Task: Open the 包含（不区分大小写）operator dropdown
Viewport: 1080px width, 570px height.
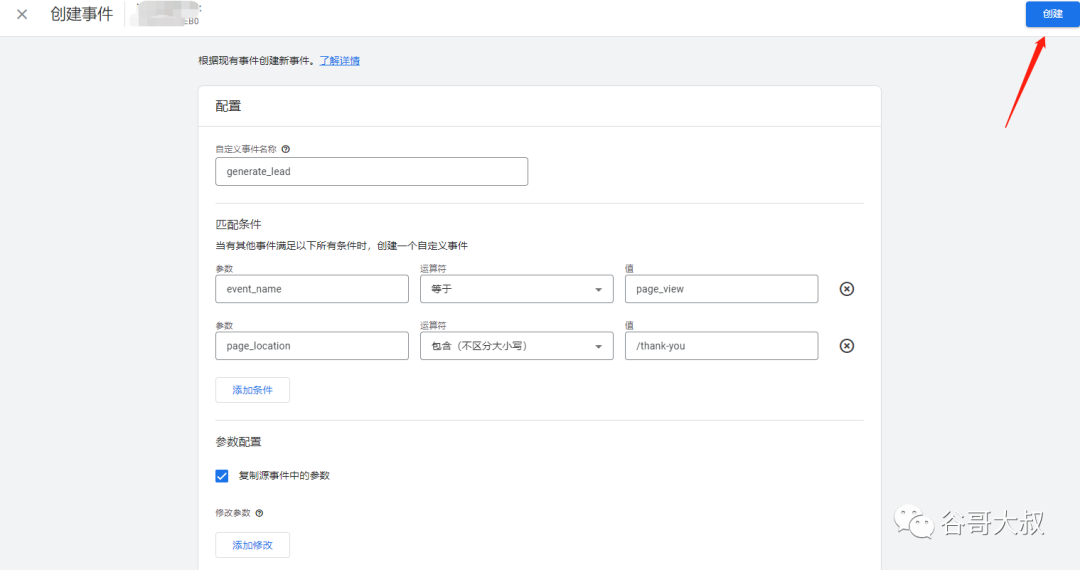Action: pos(517,346)
